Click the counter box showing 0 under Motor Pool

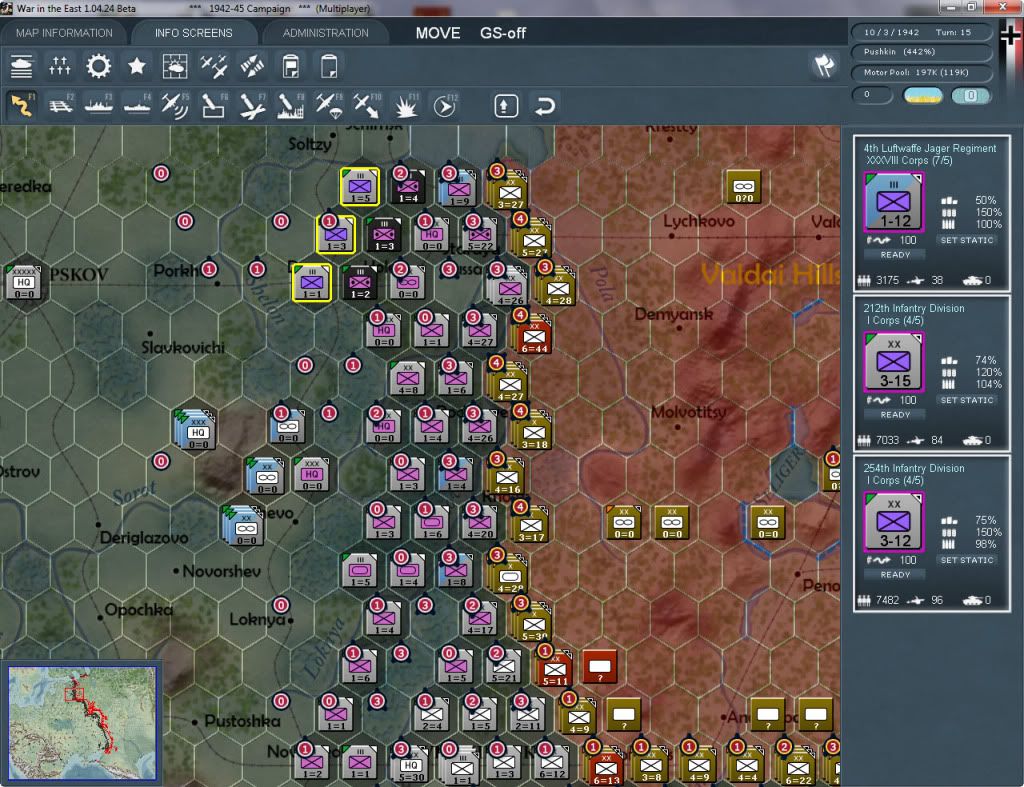coord(872,95)
